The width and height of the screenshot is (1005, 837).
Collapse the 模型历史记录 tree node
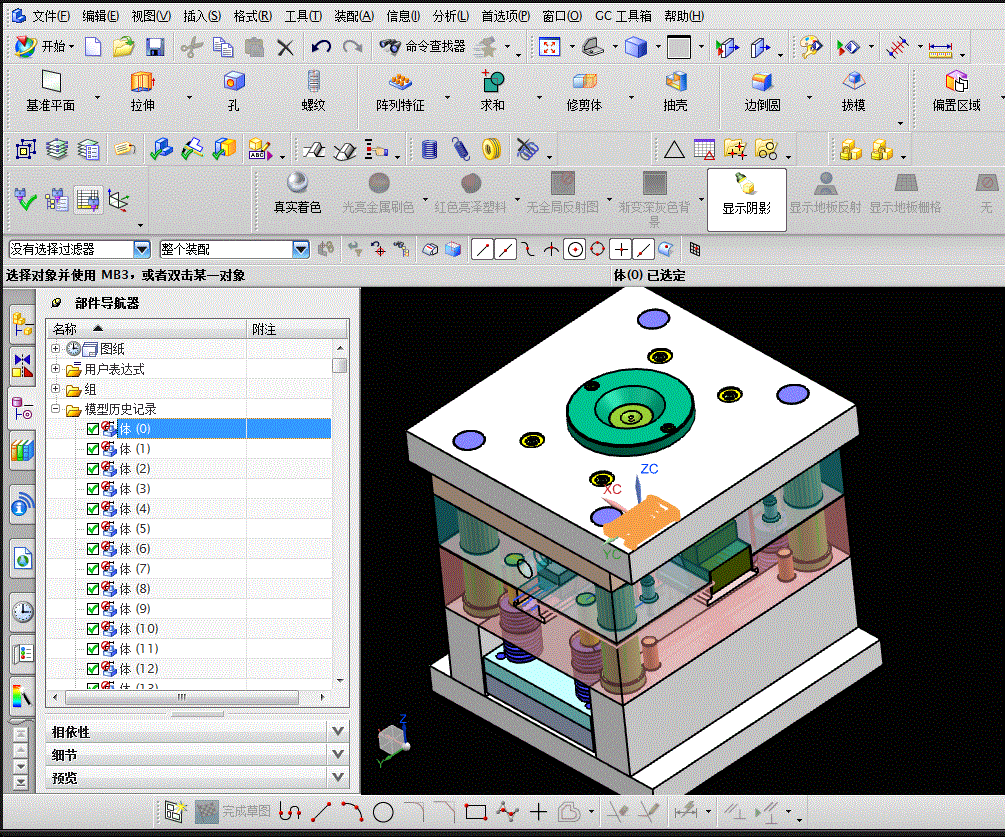point(56,408)
